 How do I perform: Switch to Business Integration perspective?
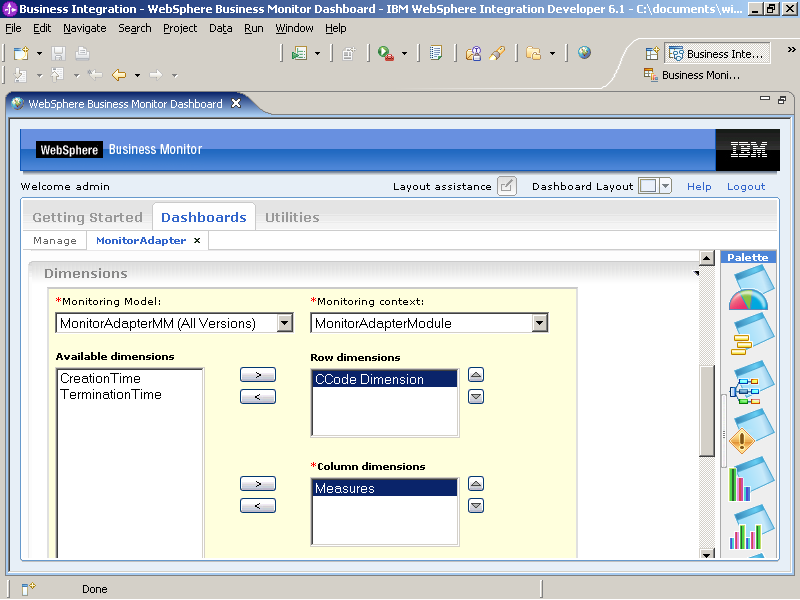tap(717, 54)
